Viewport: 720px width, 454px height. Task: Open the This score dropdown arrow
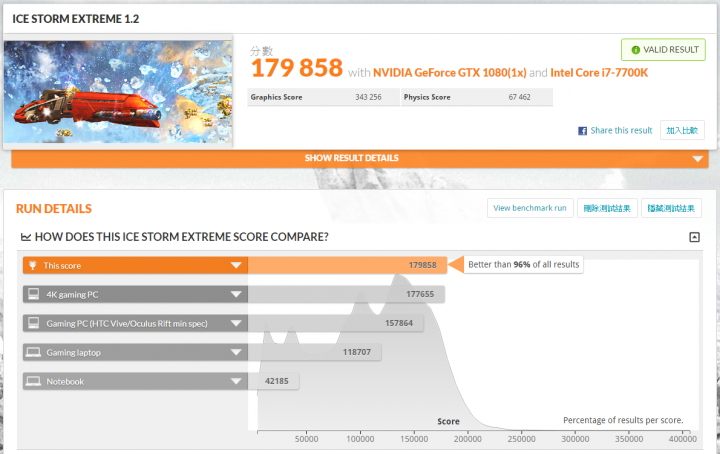pyautogui.click(x=236, y=265)
